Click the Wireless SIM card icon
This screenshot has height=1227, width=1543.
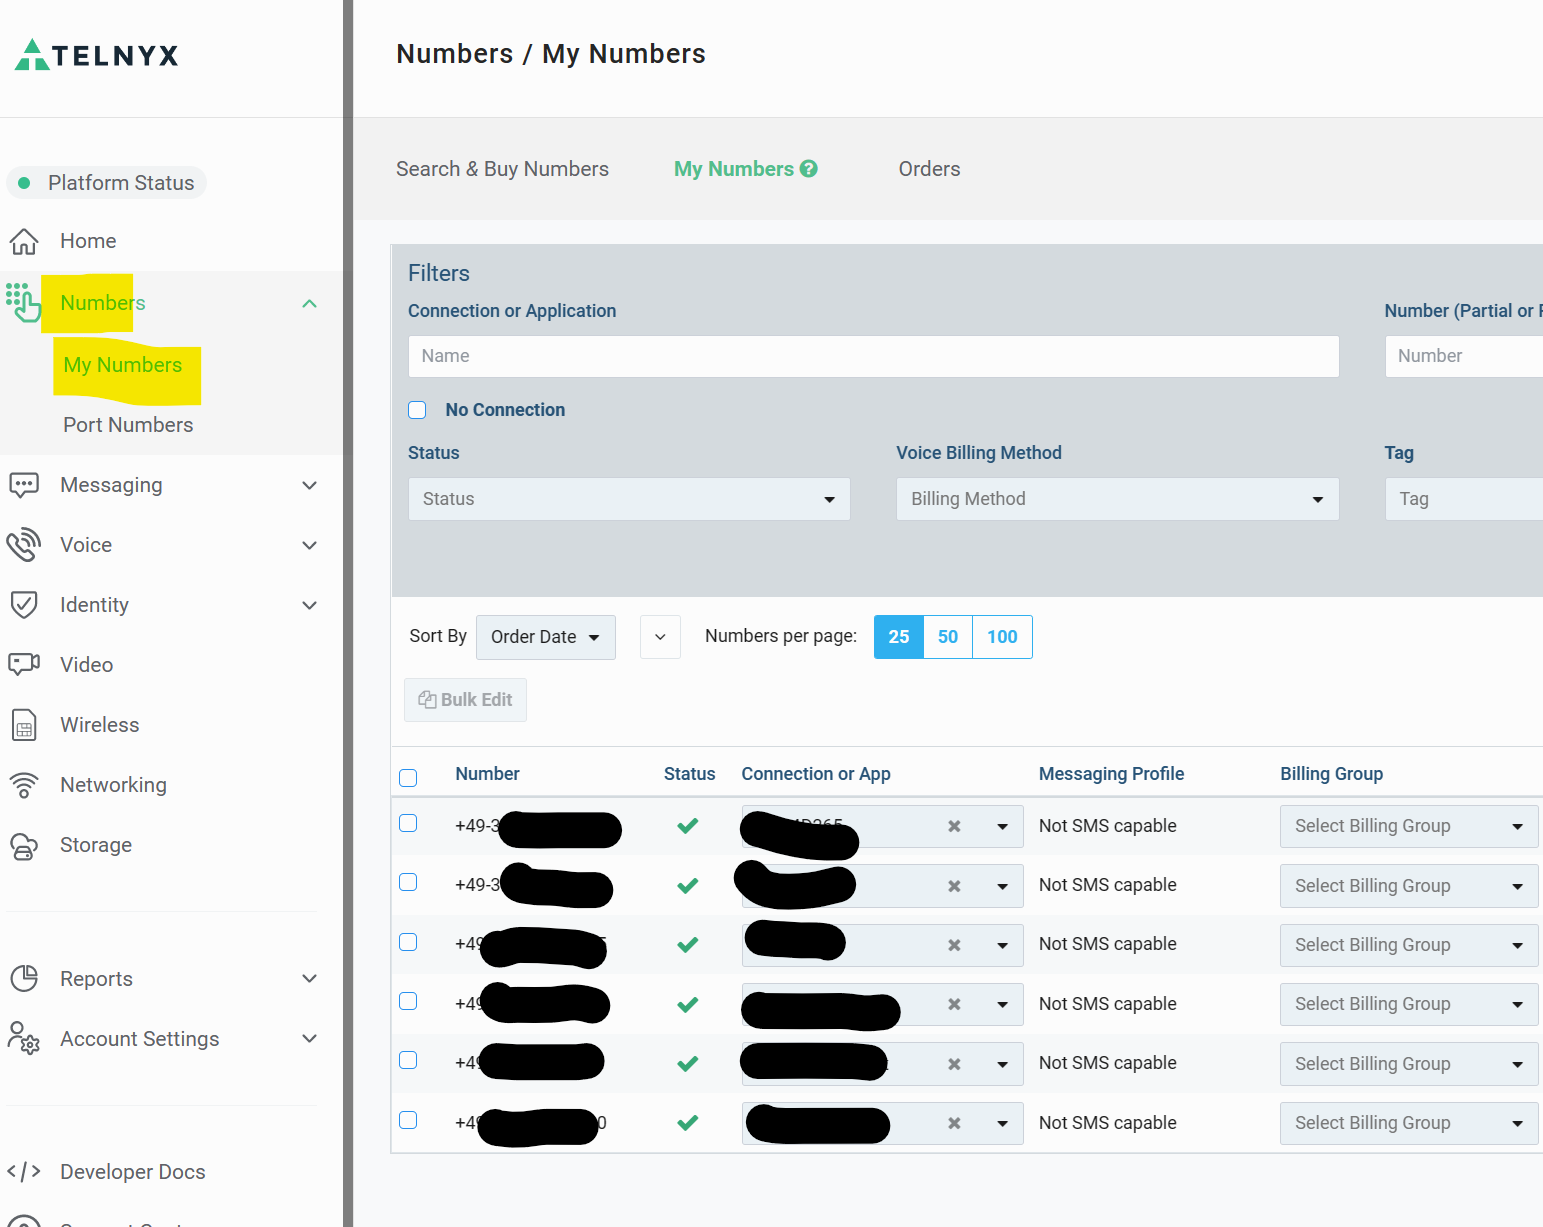pyautogui.click(x=24, y=725)
